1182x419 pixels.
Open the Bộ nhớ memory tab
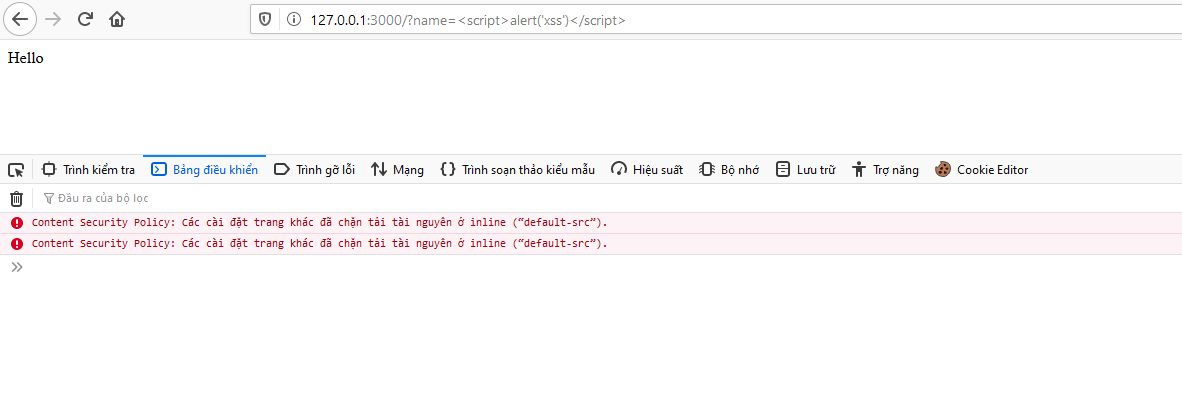tap(729, 170)
